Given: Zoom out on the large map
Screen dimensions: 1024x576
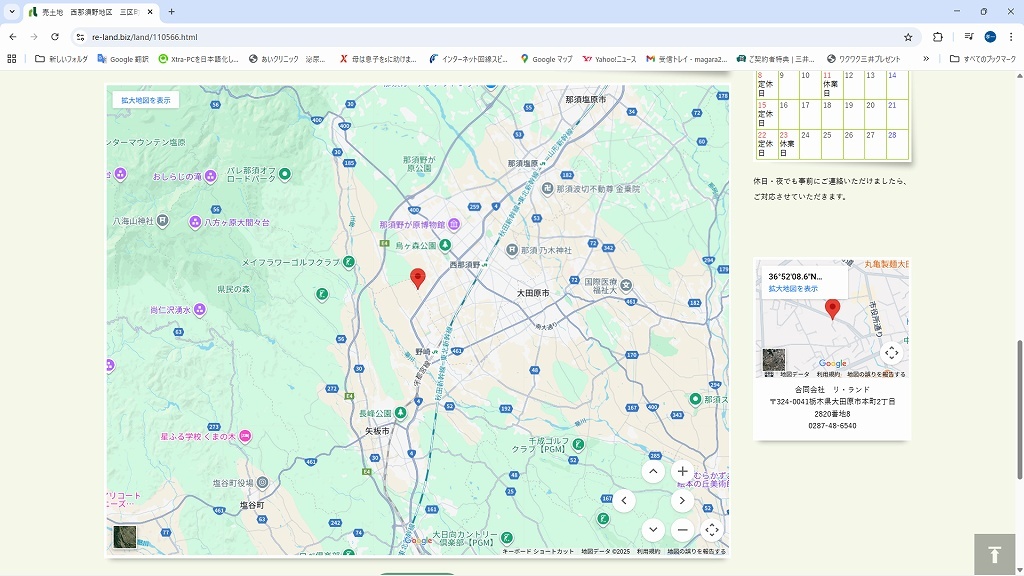Looking at the screenshot, I should click(x=682, y=530).
